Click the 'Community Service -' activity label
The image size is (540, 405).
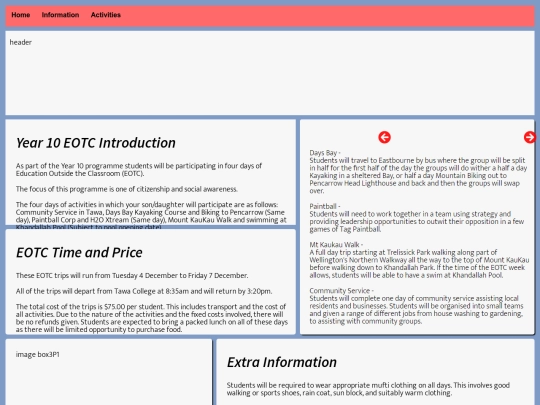click(342, 291)
